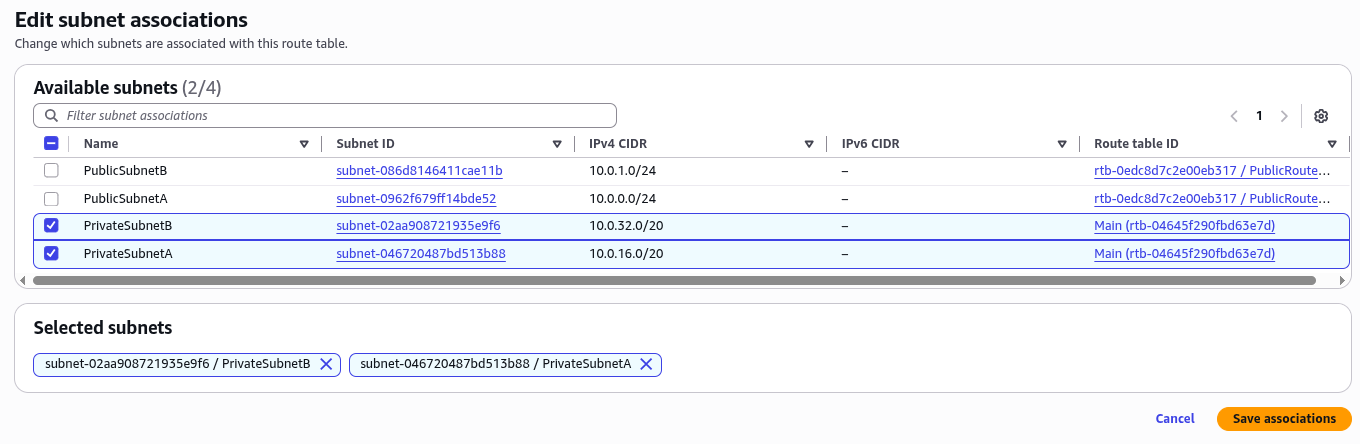Image resolution: width=1360 pixels, height=444 pixels.
Task: Click the Filter subnet associations field
Action: pyautogui.click(x=325, y=116)
